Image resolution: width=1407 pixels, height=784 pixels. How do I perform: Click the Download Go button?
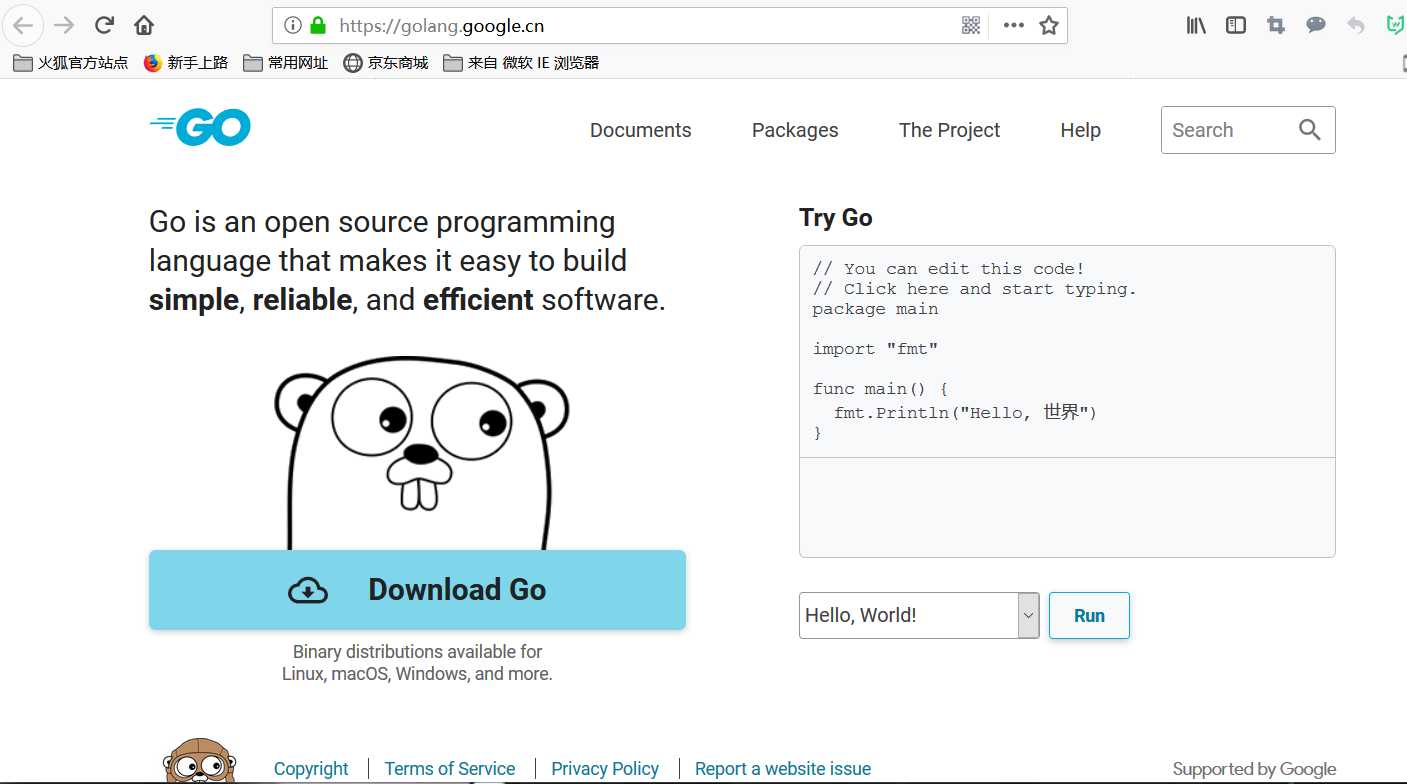[417, 590]
